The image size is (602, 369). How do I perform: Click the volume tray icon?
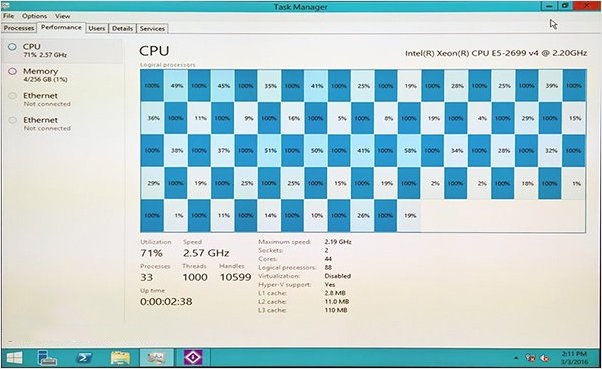tap(544, 358)
